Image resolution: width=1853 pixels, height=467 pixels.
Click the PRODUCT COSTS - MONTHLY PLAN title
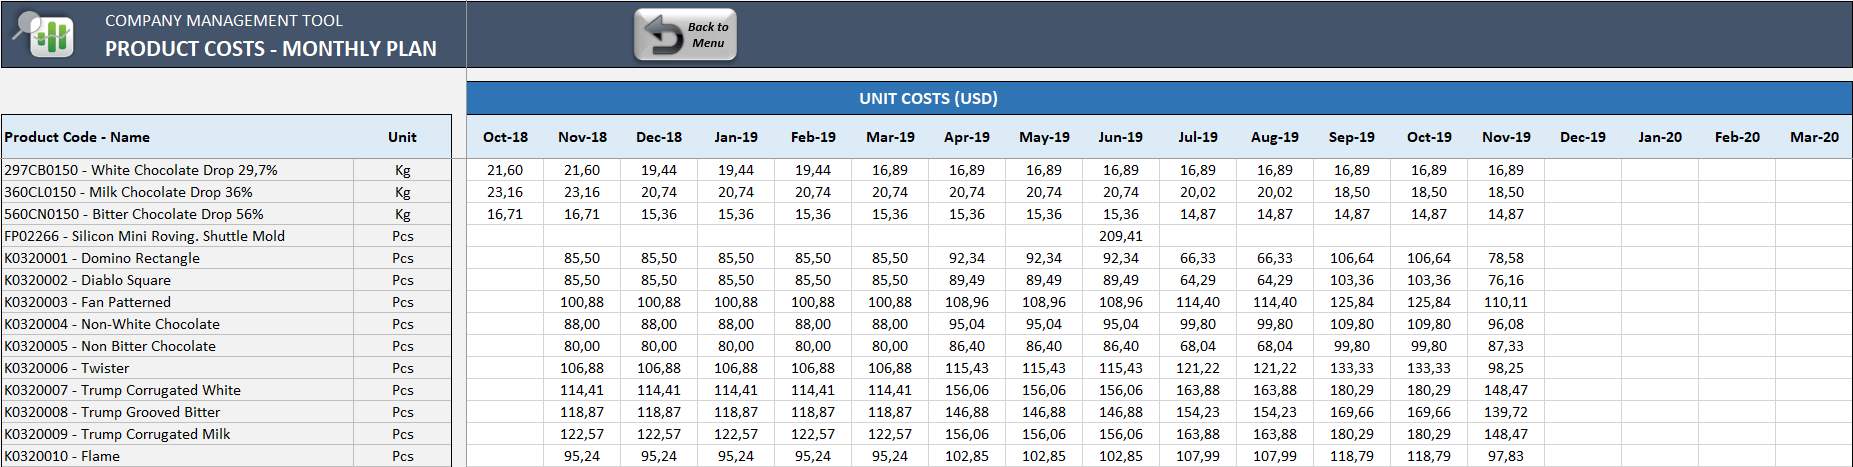click(271, 48)
